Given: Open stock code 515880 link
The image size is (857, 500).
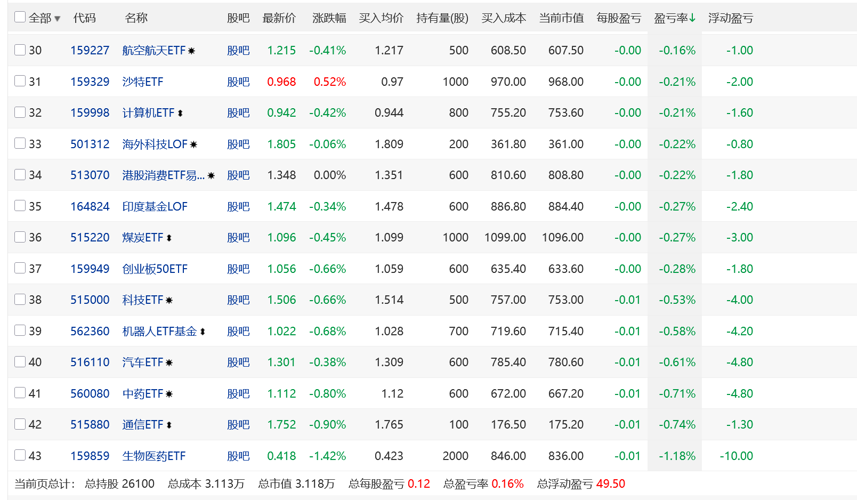Looking at the screenshot, I should point(90,425).
